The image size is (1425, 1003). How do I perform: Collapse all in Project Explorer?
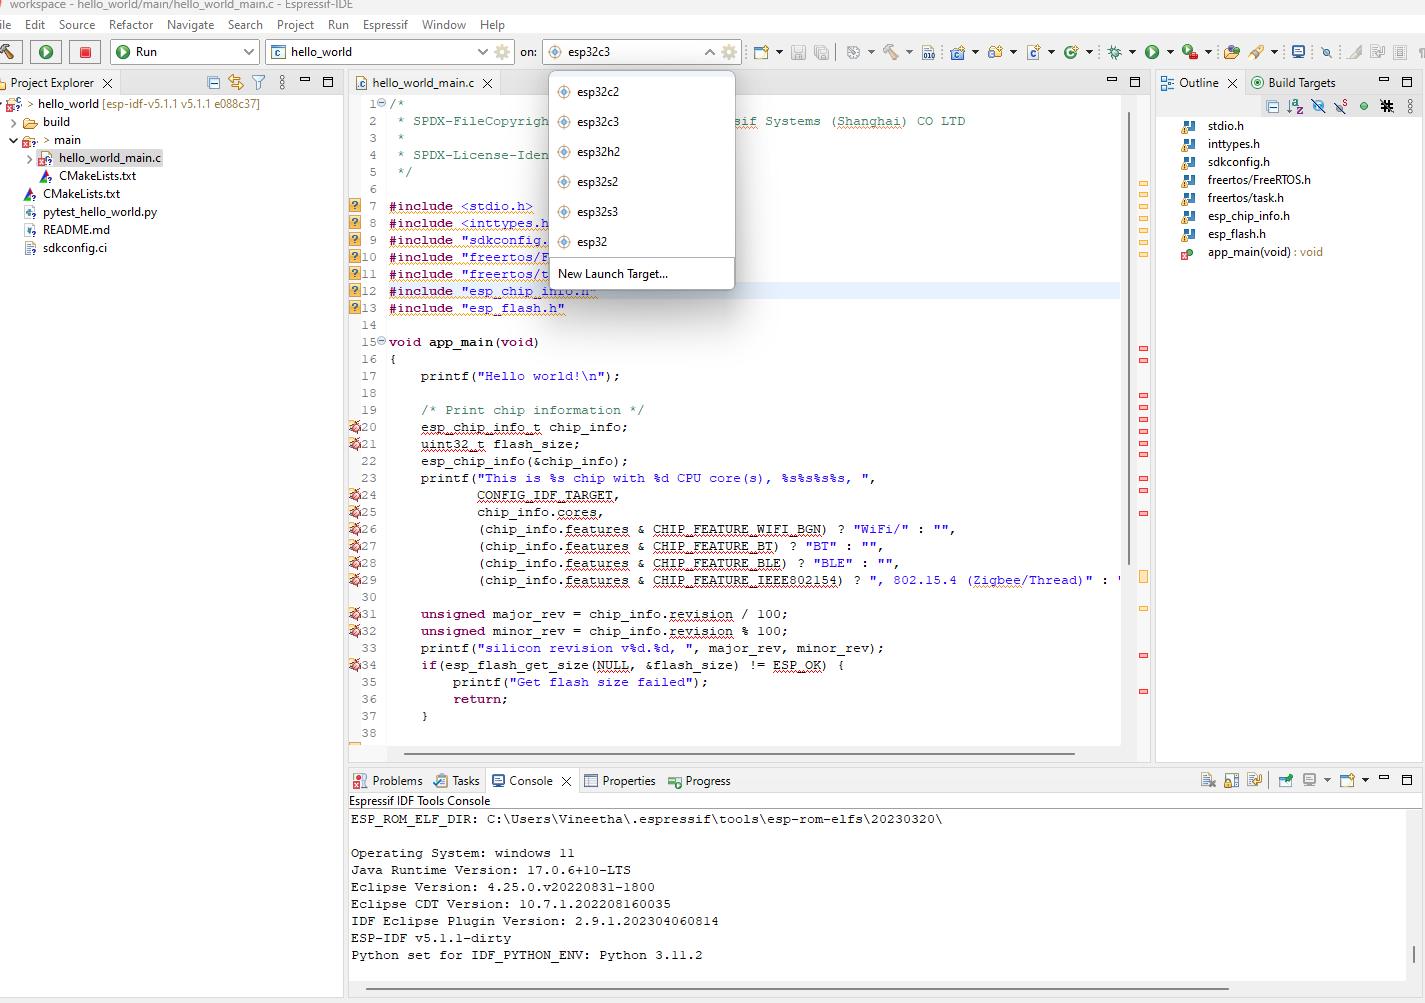[x=213, y=82]
